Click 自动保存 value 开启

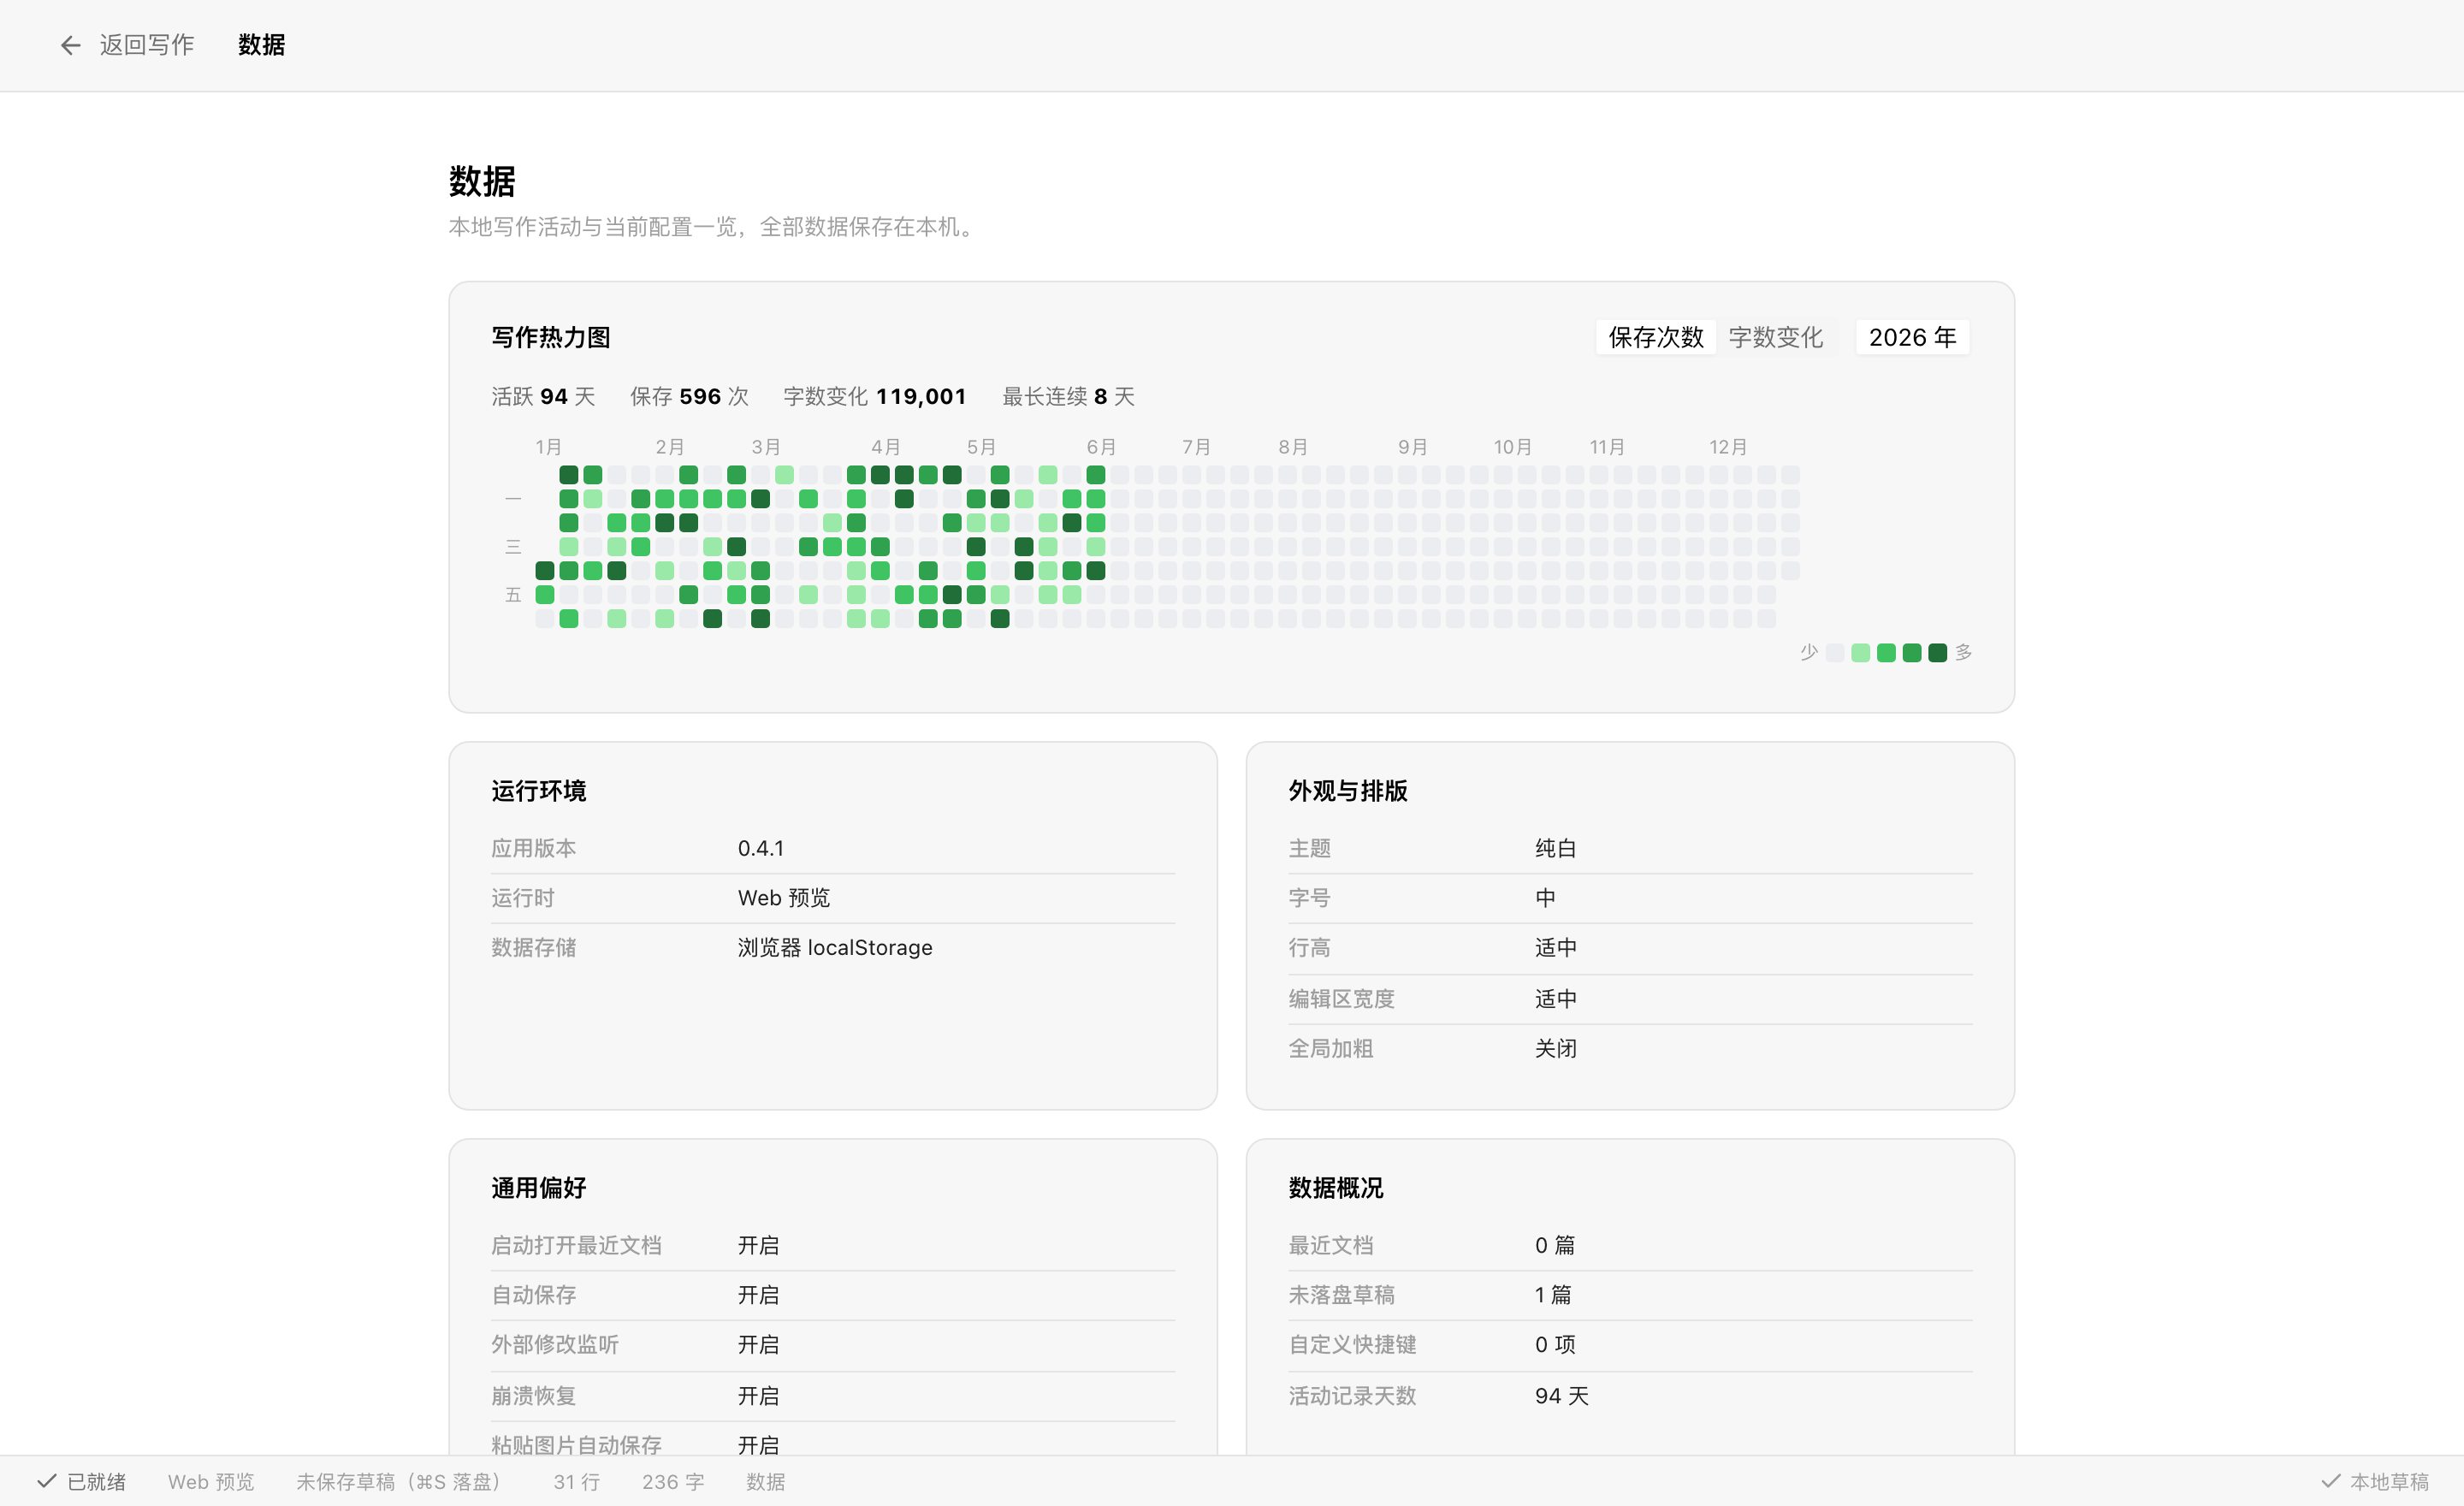point(758,1295)
